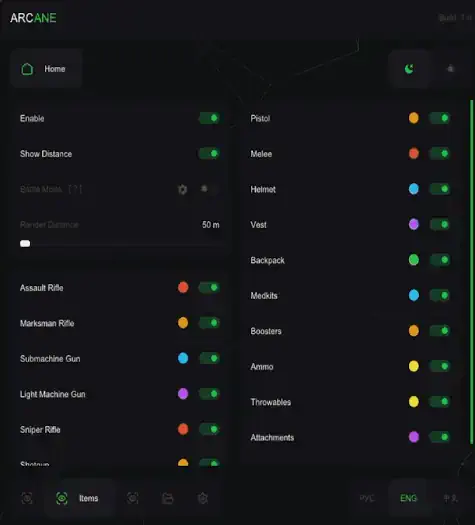Viewport: 475px width, 525px height.
Task: Click the "Throwables" label
Action: coord(270,402)
